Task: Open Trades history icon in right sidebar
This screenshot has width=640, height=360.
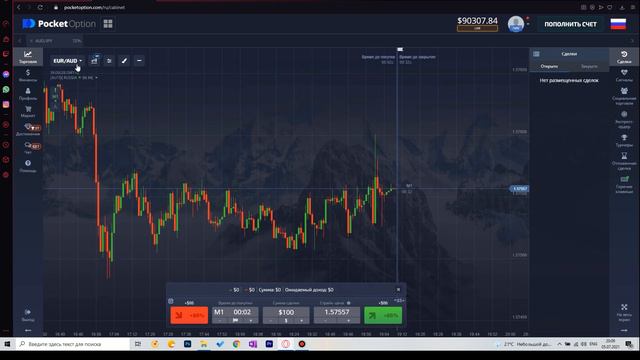Action: pyautogui.click(x=624, y=57)
